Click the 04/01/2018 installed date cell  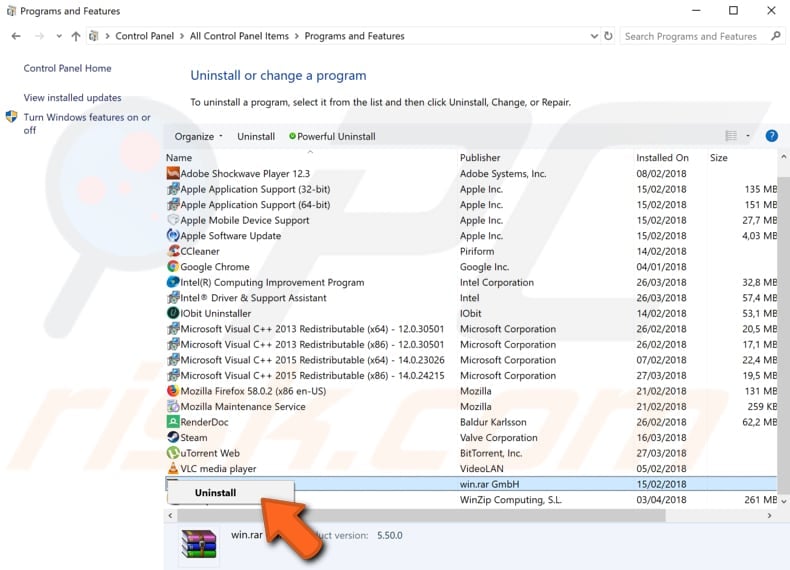click(661, 267)
